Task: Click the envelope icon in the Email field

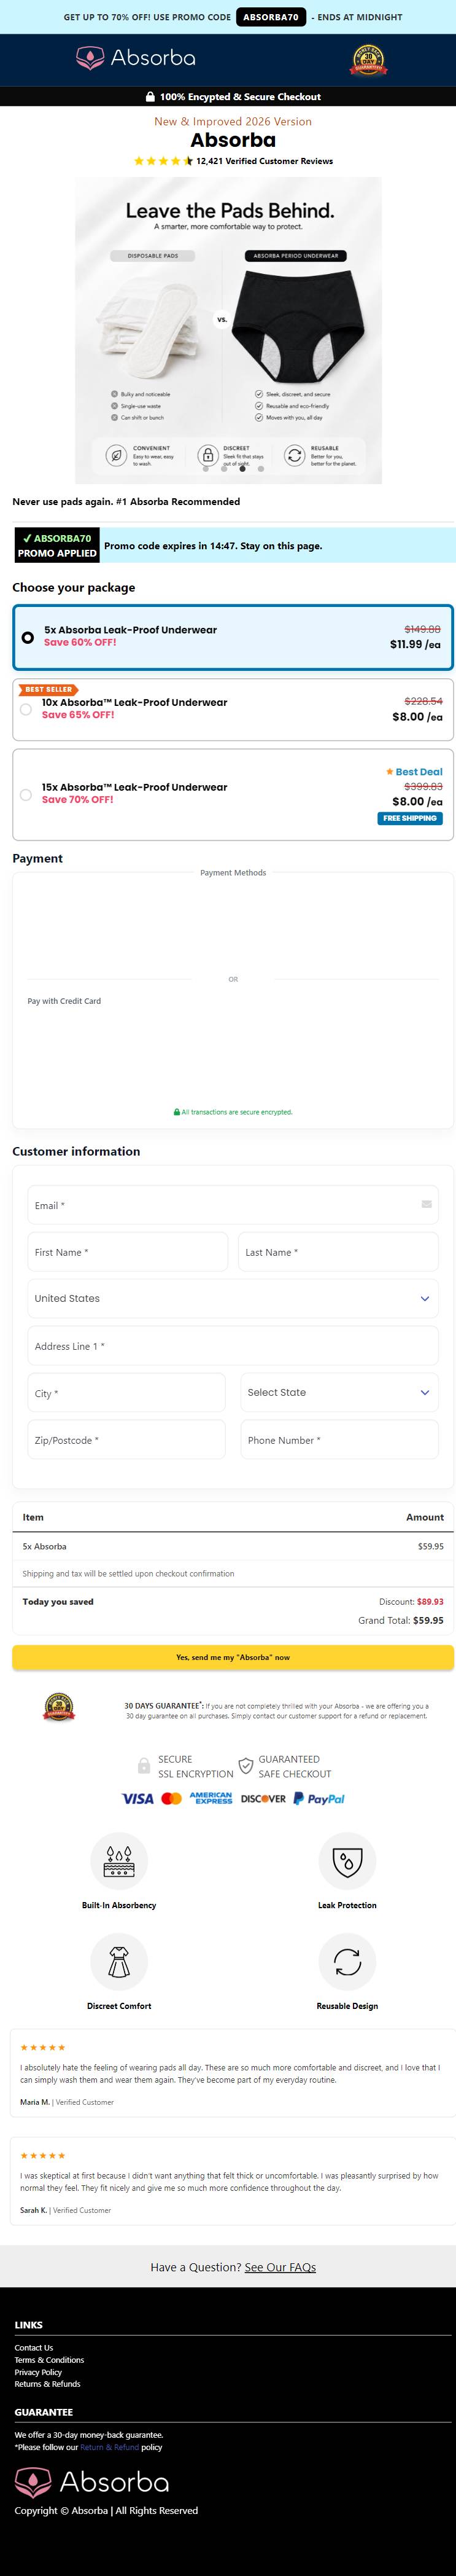Action: point(427,1204)
